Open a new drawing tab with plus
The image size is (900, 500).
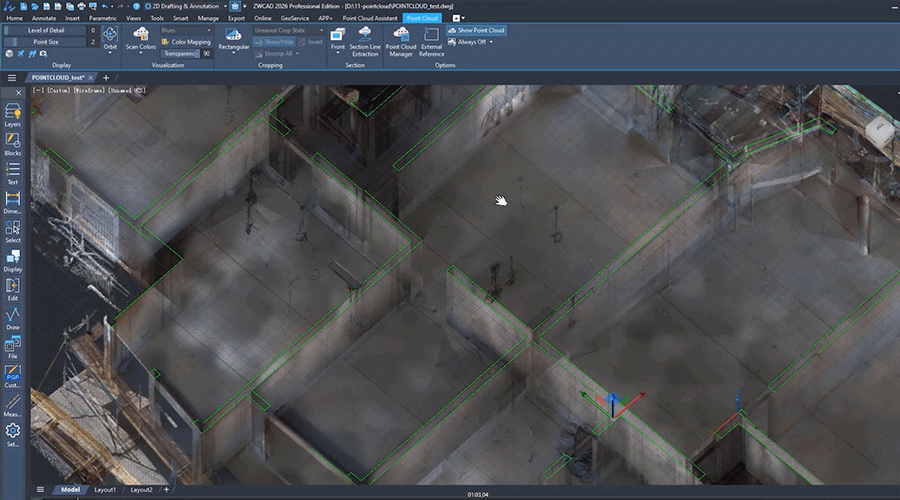[106, 77]
